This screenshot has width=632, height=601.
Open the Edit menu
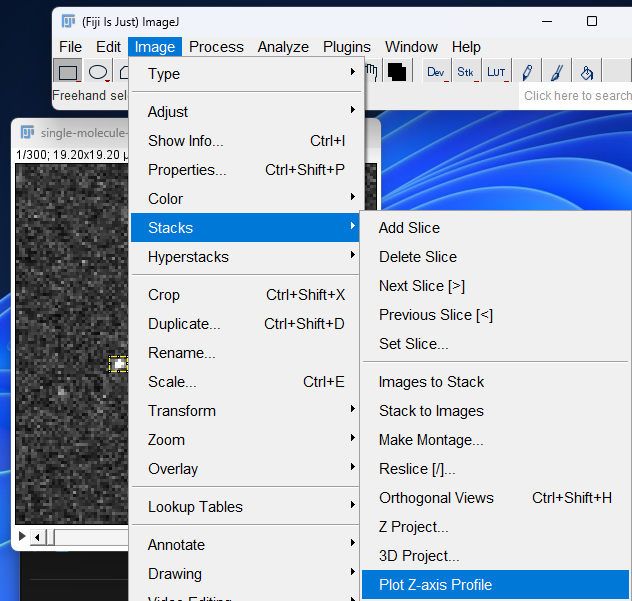(108, 47)
